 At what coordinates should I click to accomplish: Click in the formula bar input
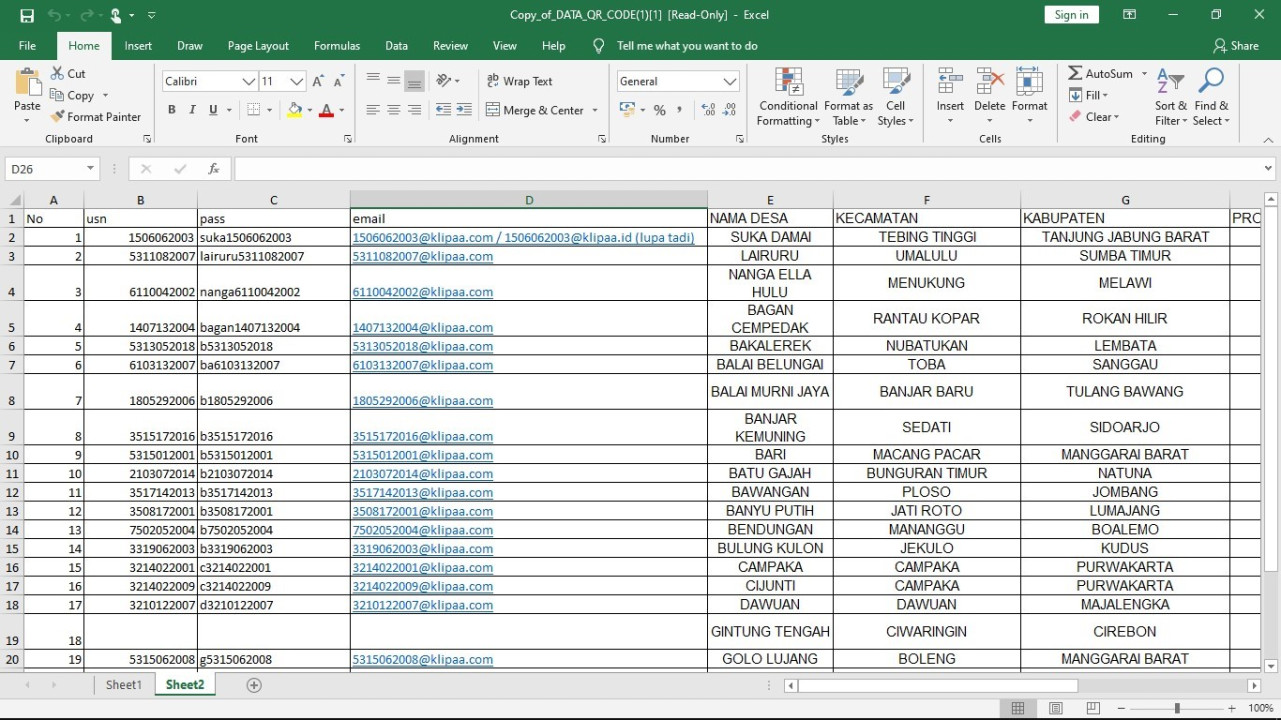click(740, 169)
